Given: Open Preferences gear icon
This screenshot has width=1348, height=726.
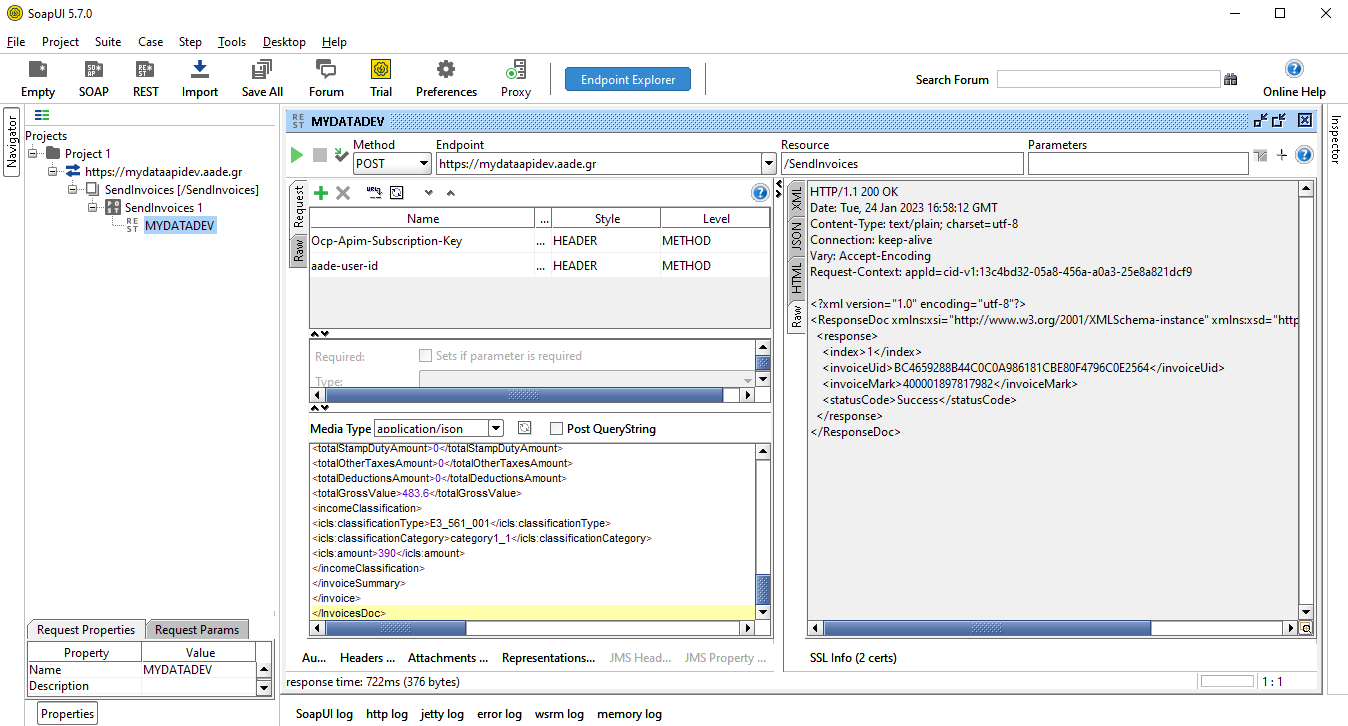Looking at the screenshot, I should point(446,78).
